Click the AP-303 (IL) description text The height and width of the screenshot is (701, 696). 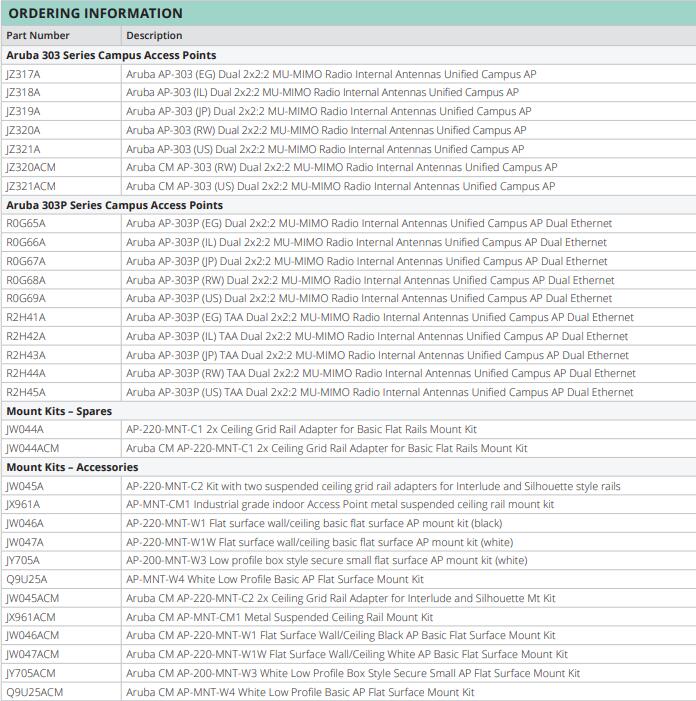[x=322, y=93]
